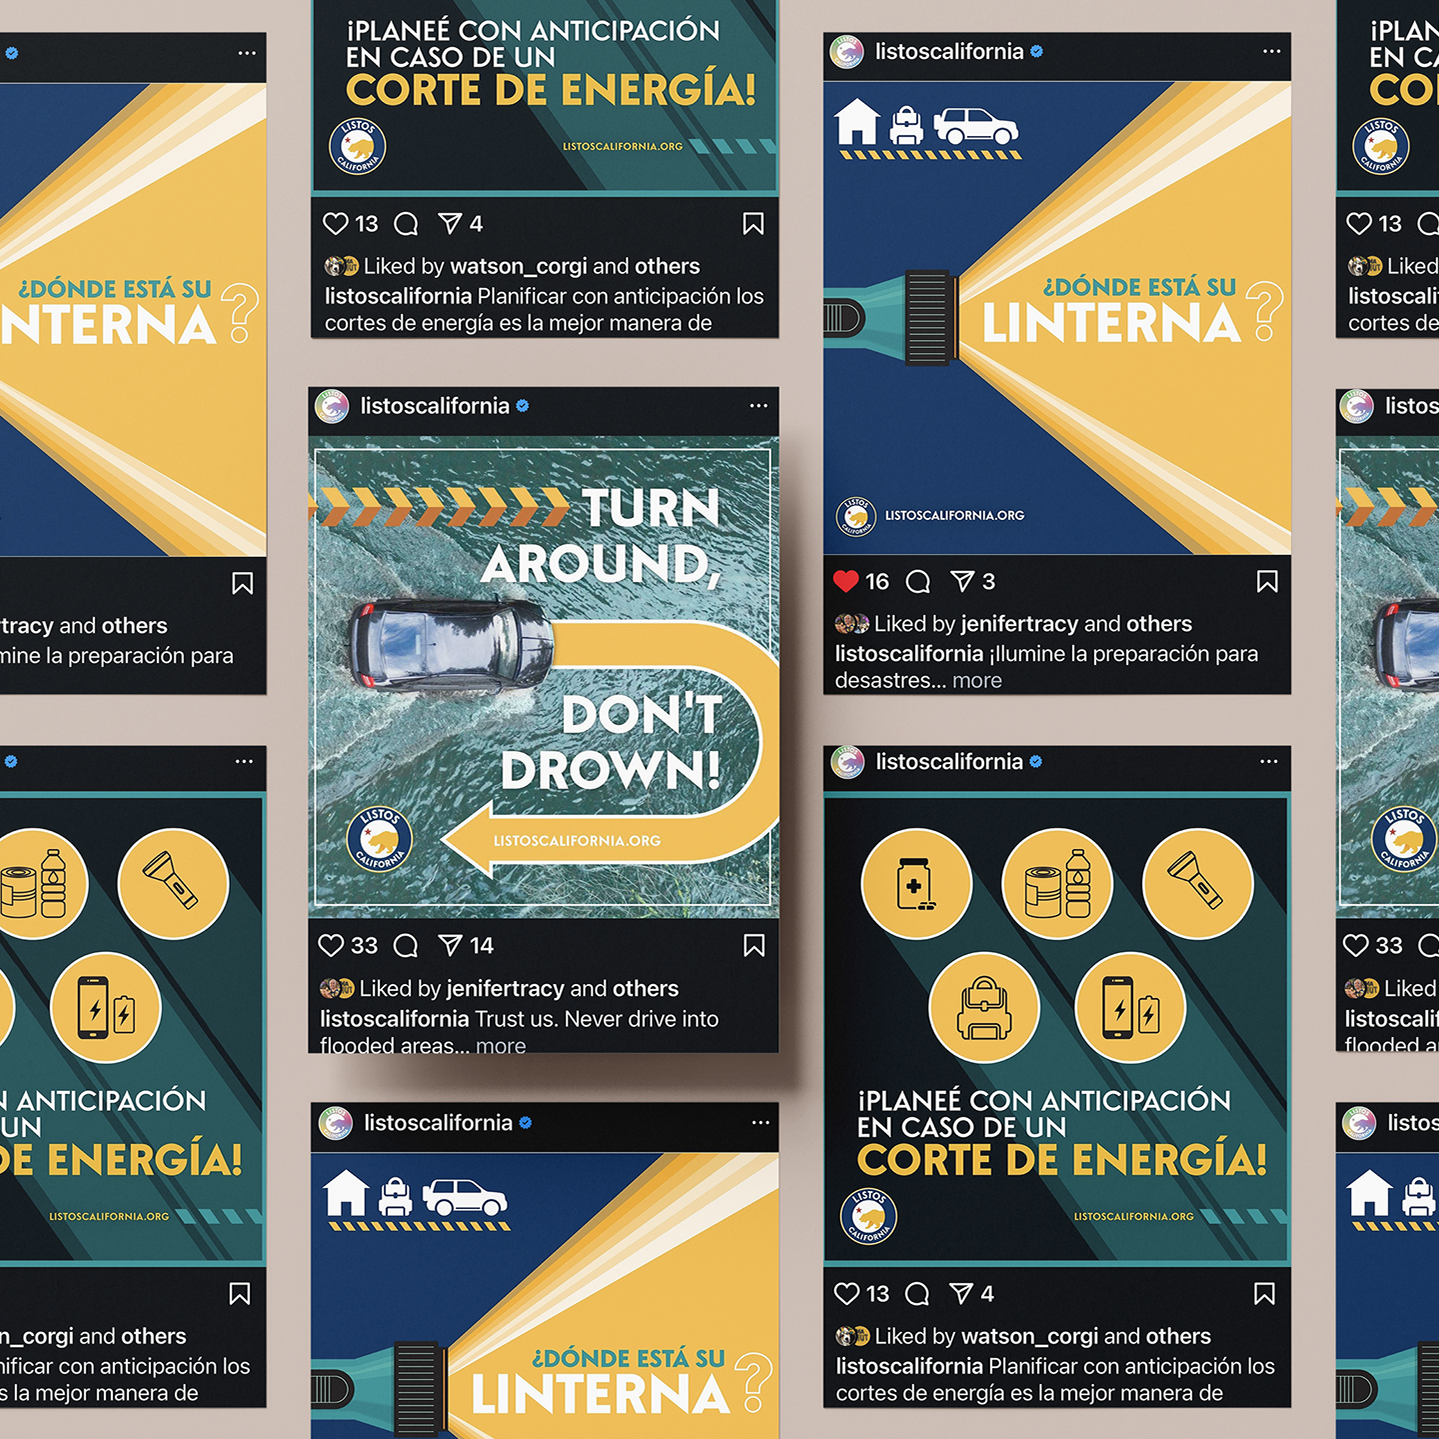This screenshot has width=1439, height=1439.
Task: Bookmark the left-edge cropped Energía post
Action: click(x=240, y=1294)
